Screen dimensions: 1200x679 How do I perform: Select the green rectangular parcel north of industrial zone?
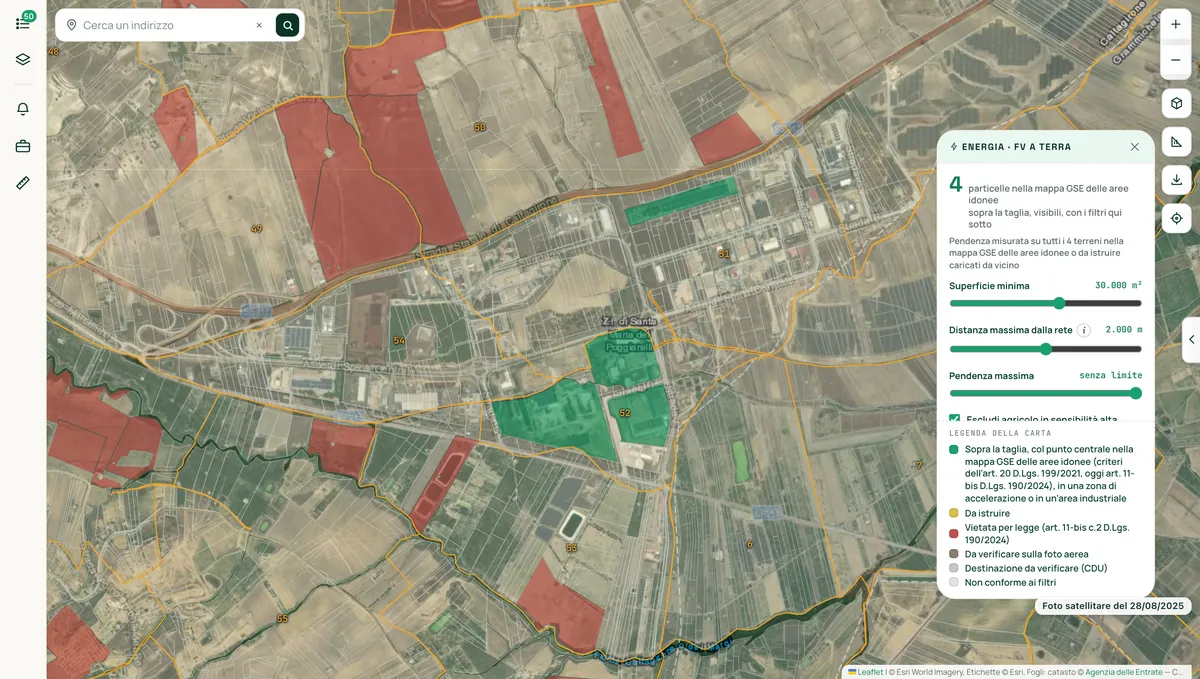(681, 201)
